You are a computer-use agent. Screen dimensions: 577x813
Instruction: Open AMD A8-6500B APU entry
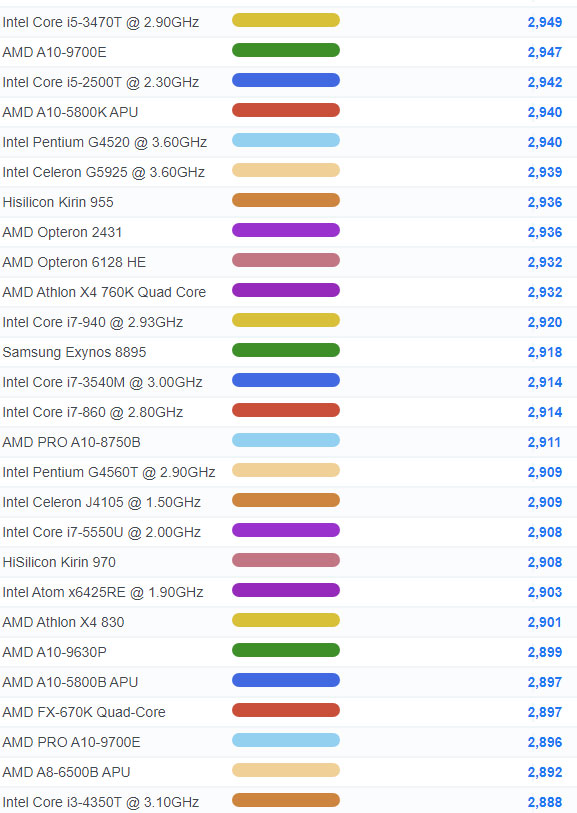(66, 773)
